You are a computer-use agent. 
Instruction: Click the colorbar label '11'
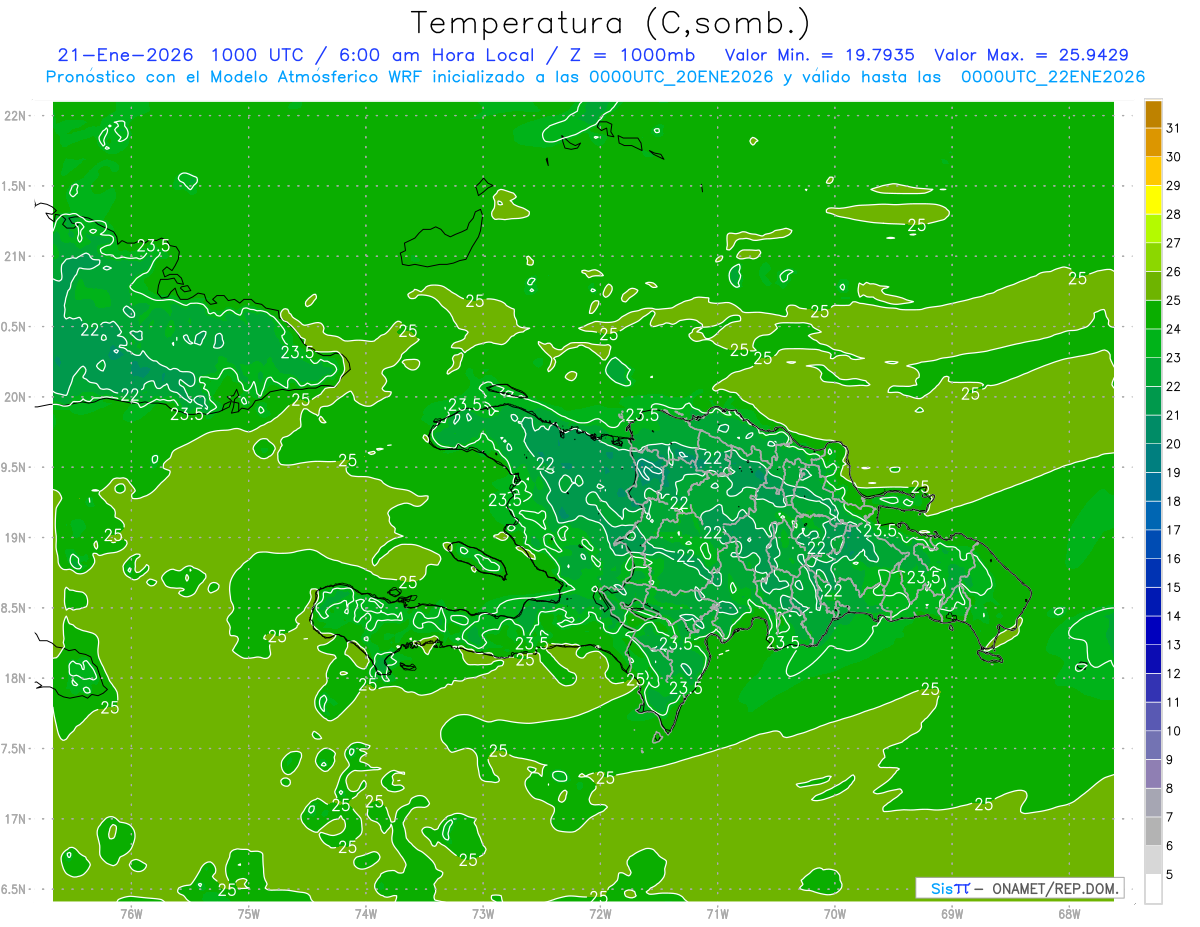[x=1174, y=703]
